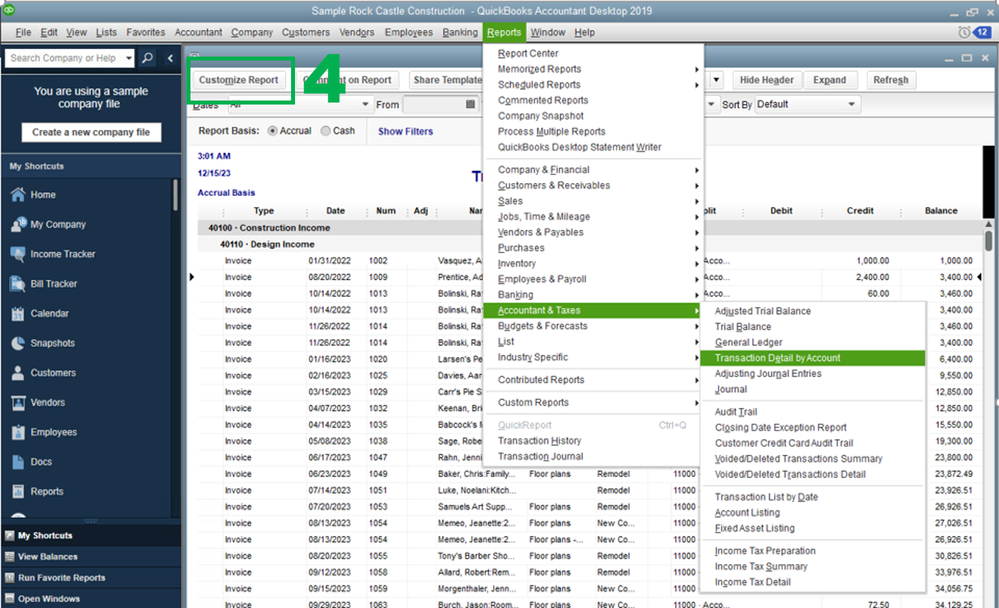Screen dimensions: 999x608
Task: Collapse the left icon bar arrow
Action: 170,58
